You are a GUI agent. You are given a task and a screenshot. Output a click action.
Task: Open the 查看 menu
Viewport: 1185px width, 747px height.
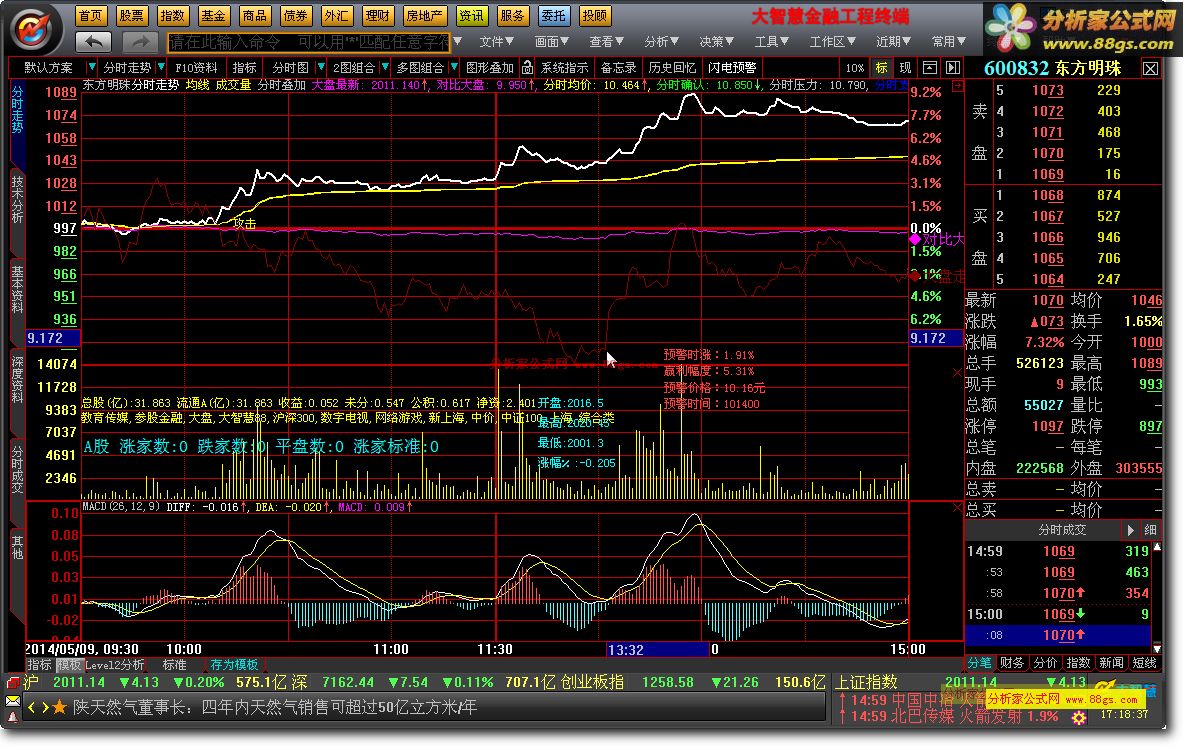pos(607,42)
